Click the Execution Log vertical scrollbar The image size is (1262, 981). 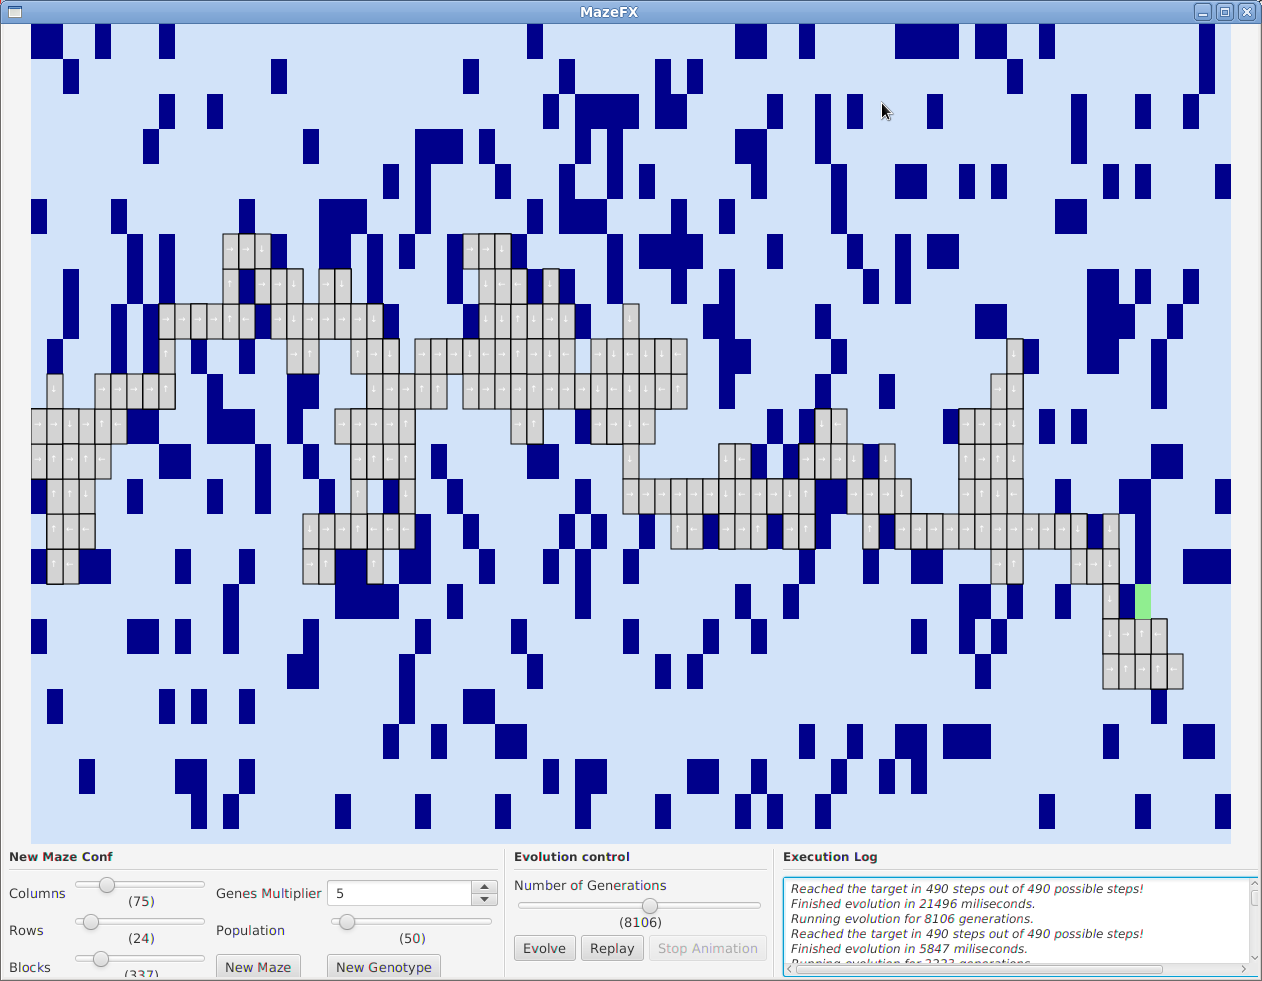(x=1255, y=920)
